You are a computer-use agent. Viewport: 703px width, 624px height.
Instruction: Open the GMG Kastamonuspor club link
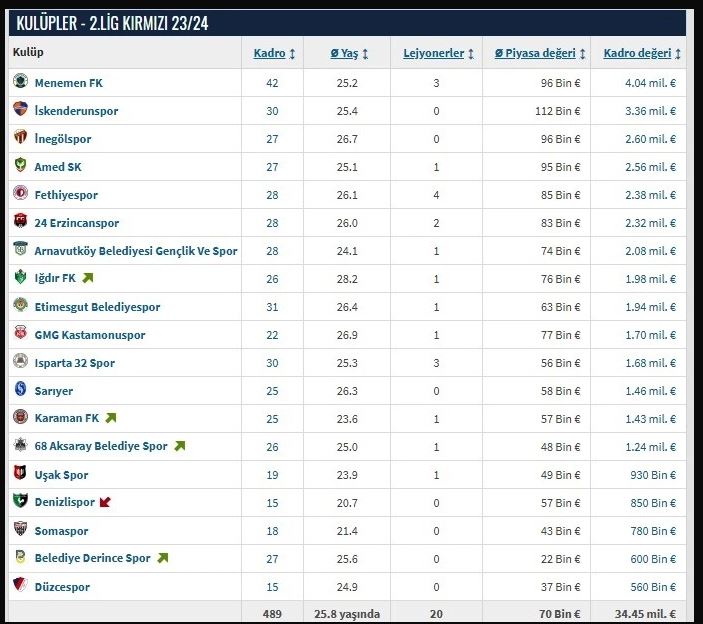(x=90, y=335)
